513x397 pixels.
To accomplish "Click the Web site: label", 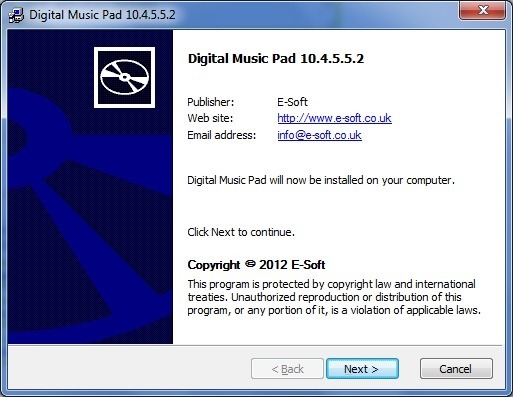I will click(210, 118).
